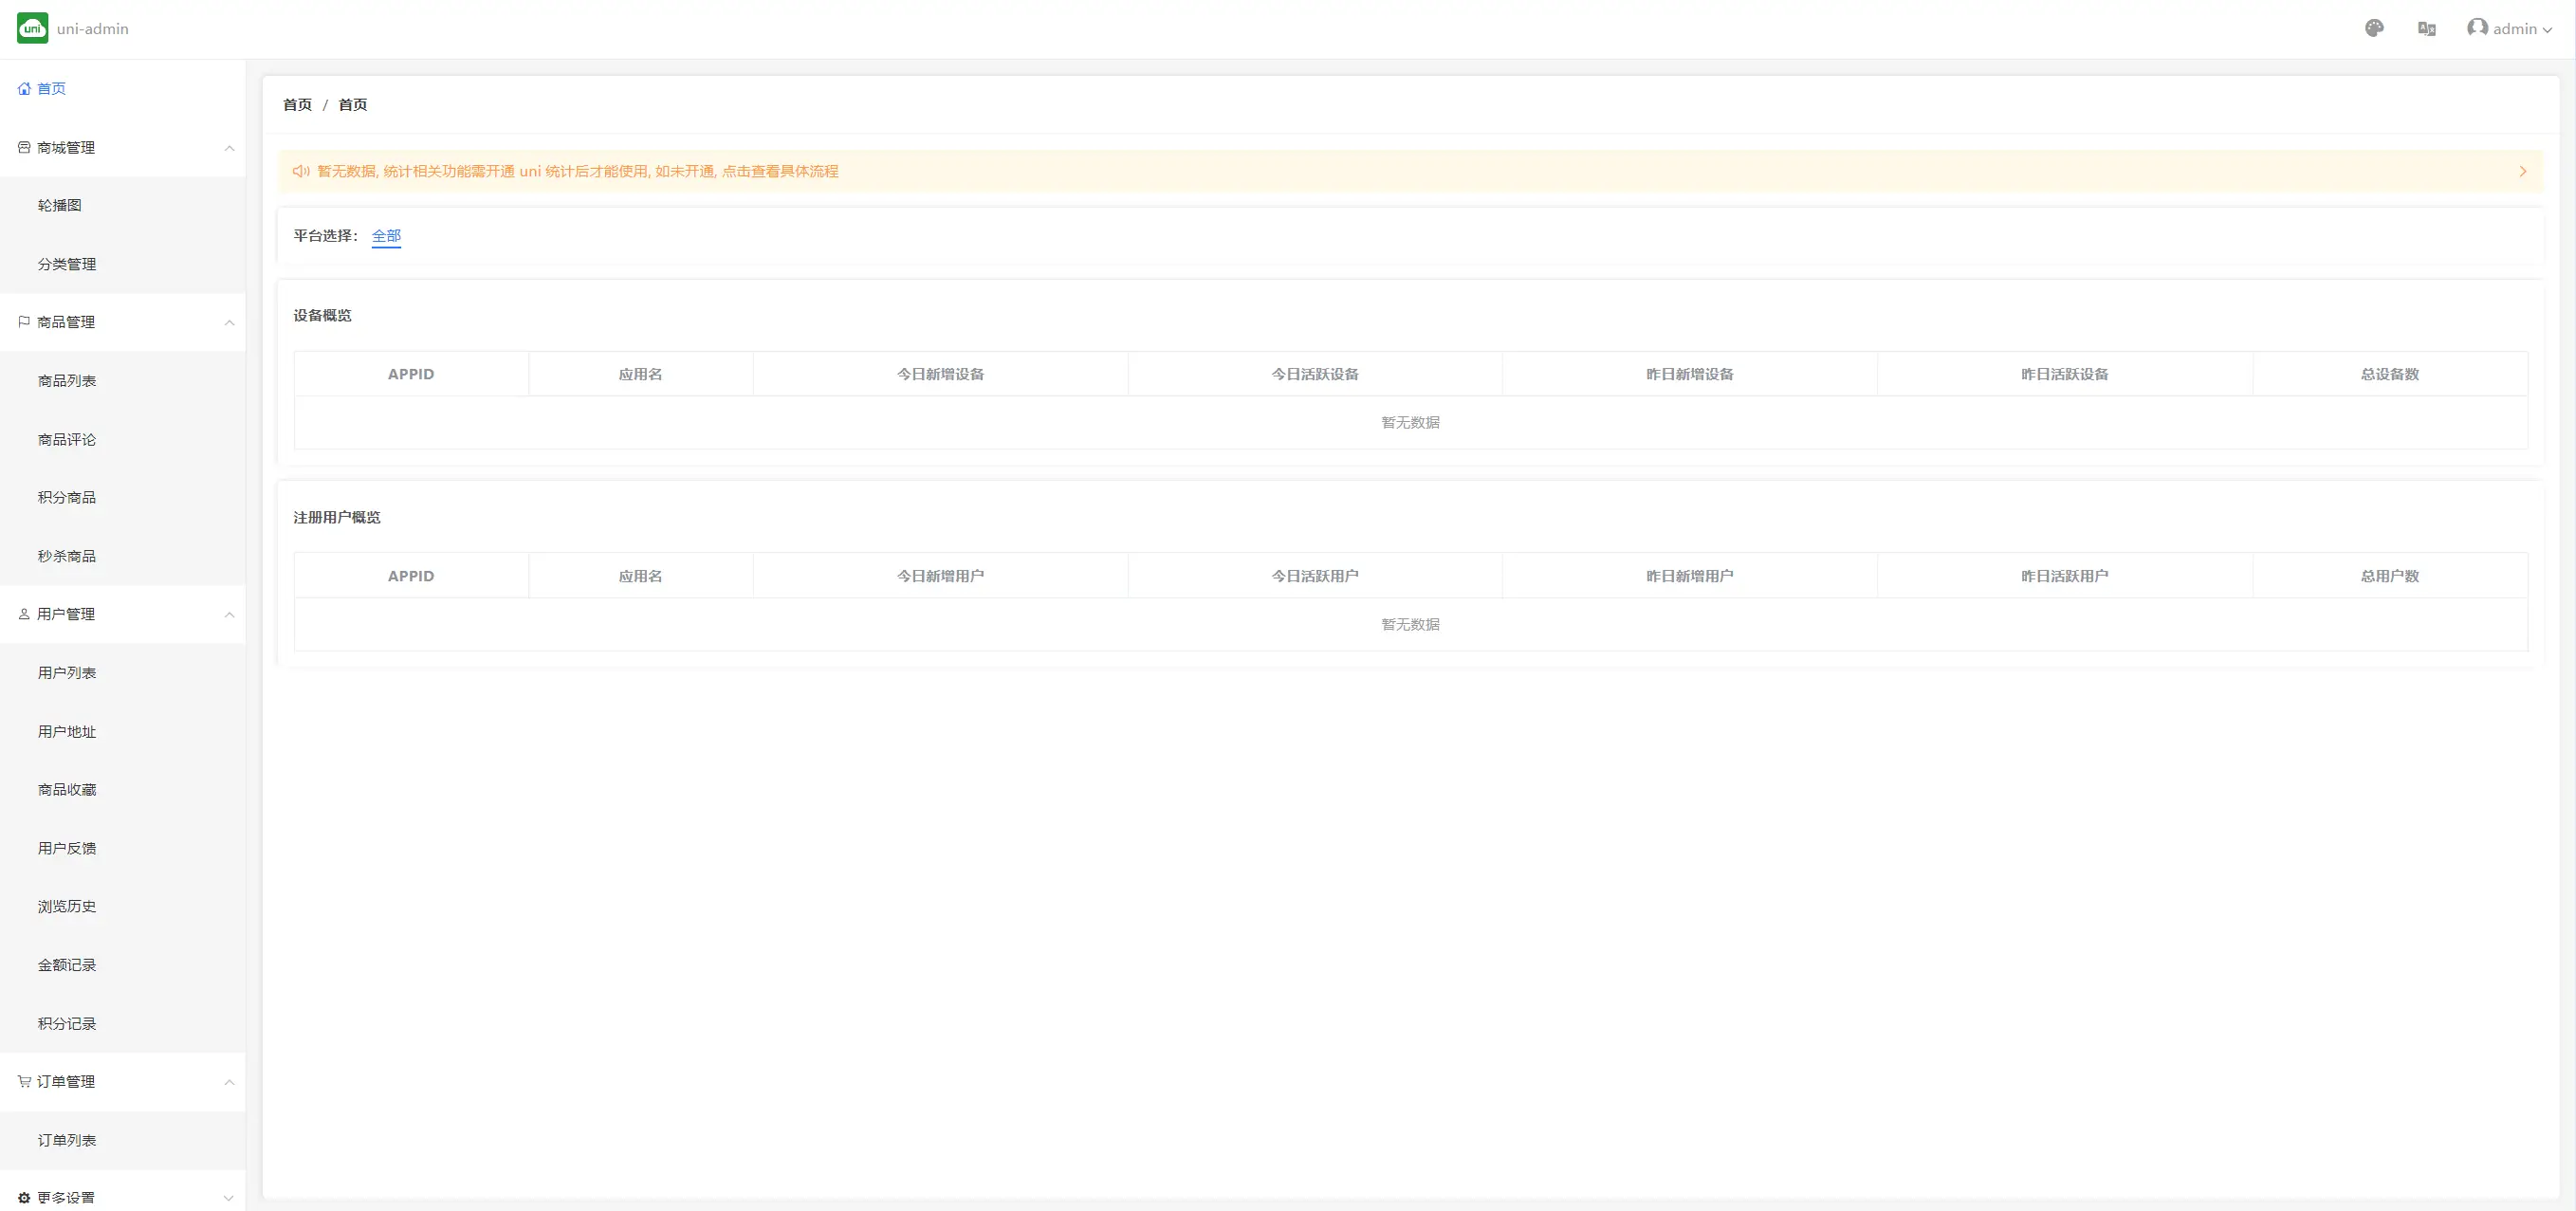This screenshot has height=1211, width=2576.
Task: Click APPID header in 设备概览 table
Action: click(411, 374)
